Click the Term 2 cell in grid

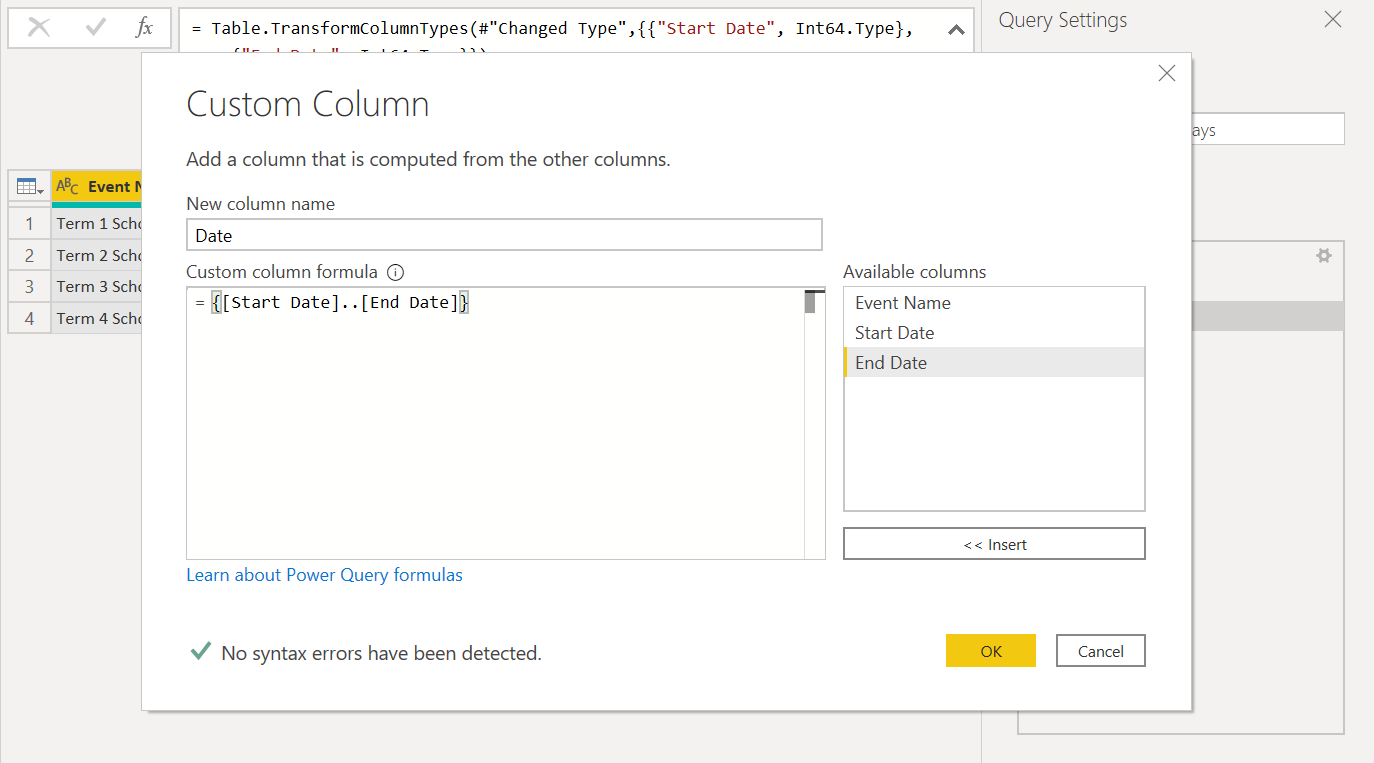pyautogui.click(x=97, y=255)
